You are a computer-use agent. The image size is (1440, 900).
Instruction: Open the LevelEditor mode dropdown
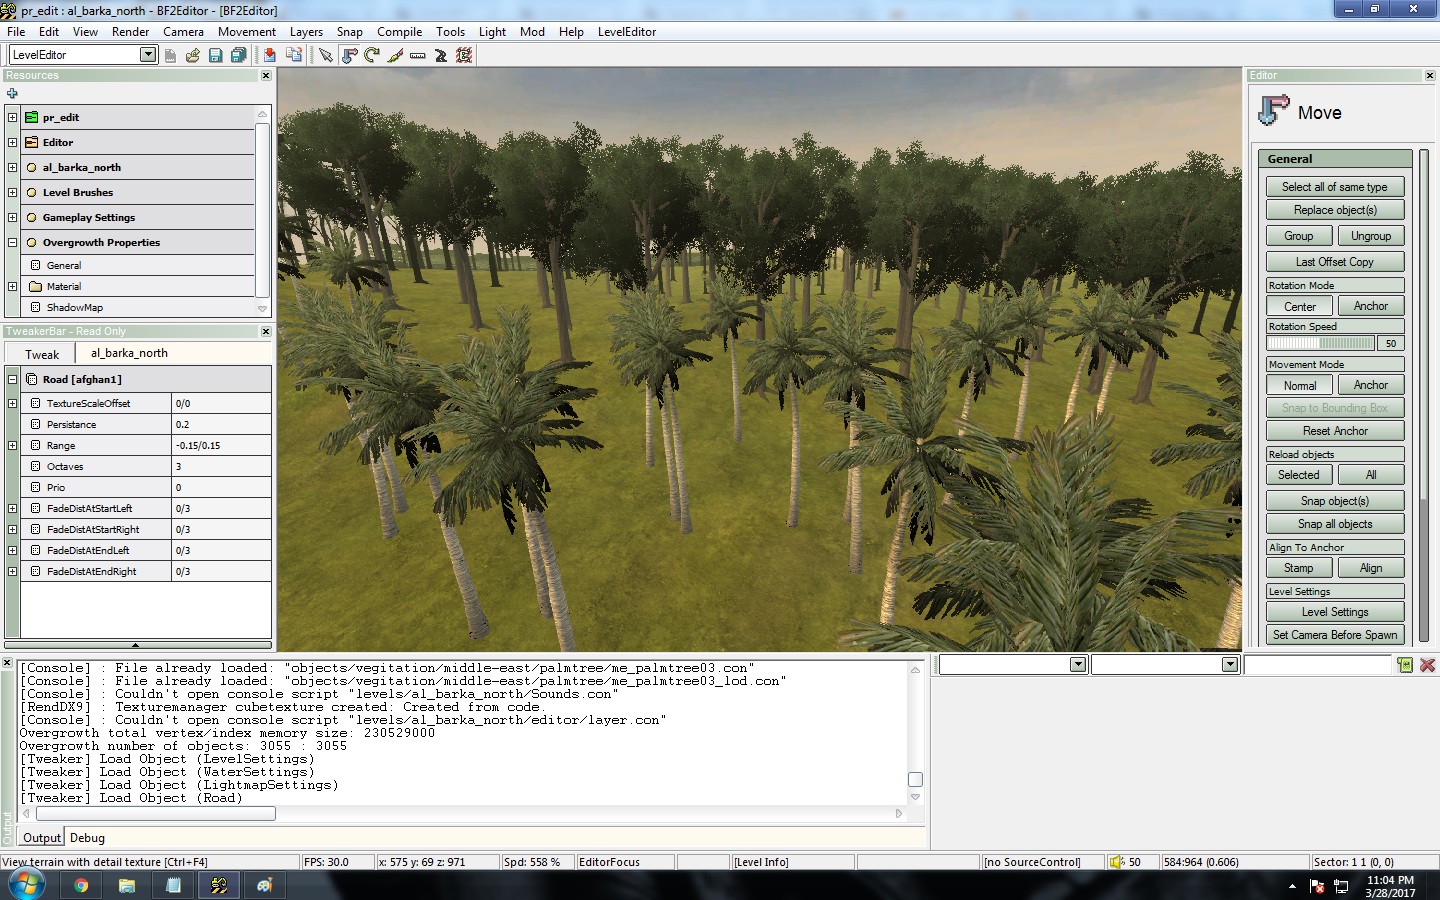[148, 55]
